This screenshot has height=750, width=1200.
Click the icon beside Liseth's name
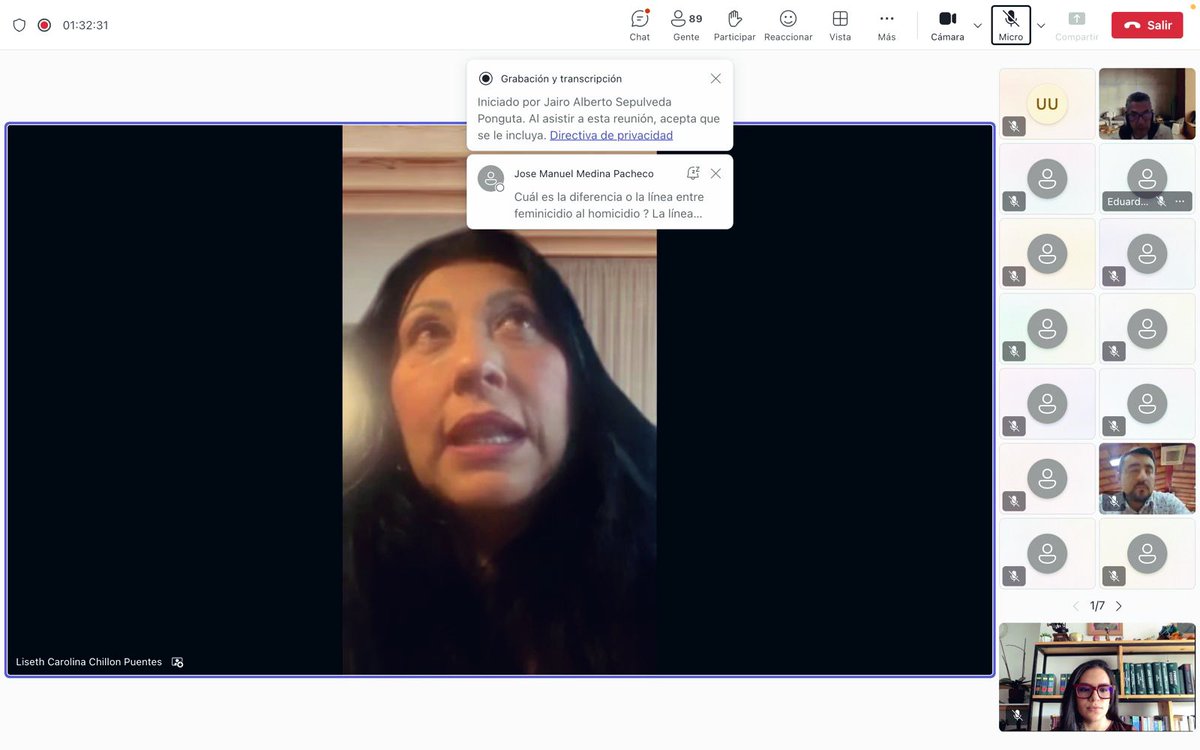point(177,662)
